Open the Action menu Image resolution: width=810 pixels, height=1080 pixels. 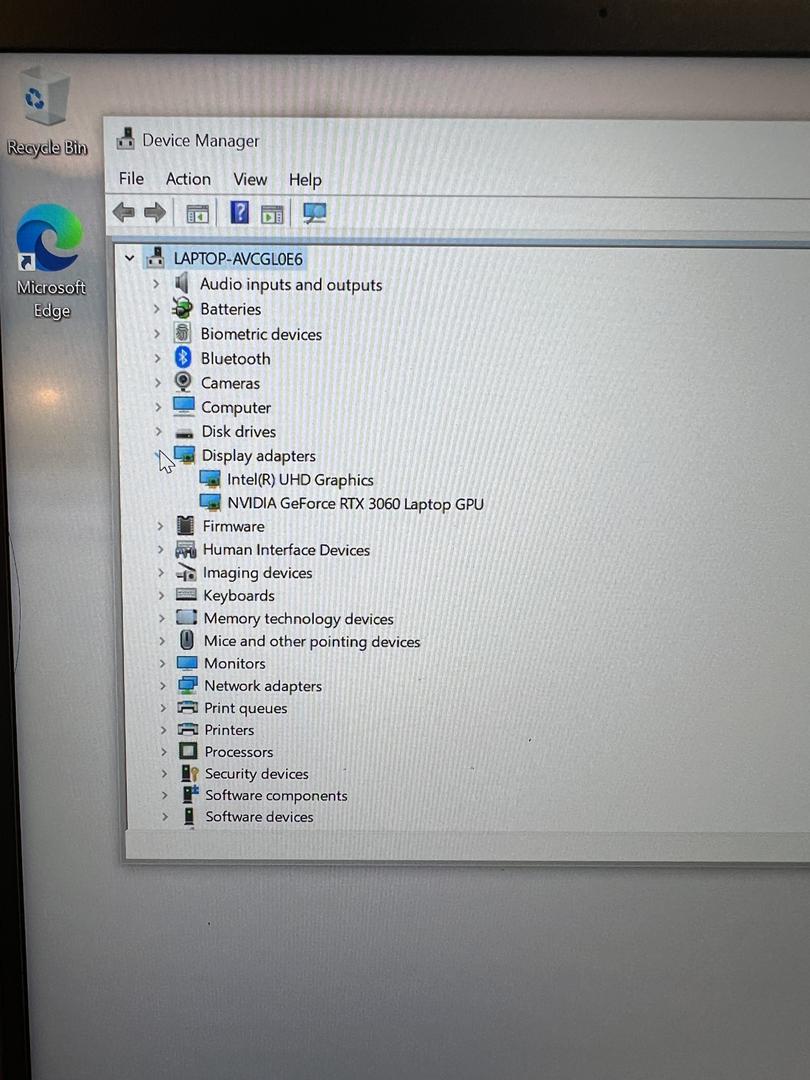[188, 179]
